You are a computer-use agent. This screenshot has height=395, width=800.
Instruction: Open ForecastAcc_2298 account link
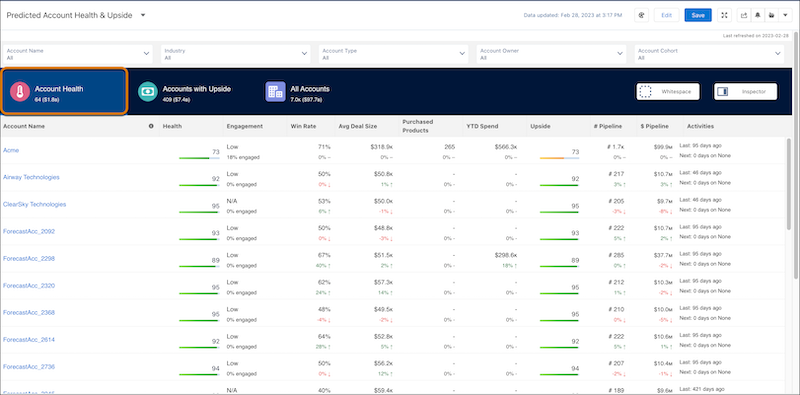click(x=29, y=258)
